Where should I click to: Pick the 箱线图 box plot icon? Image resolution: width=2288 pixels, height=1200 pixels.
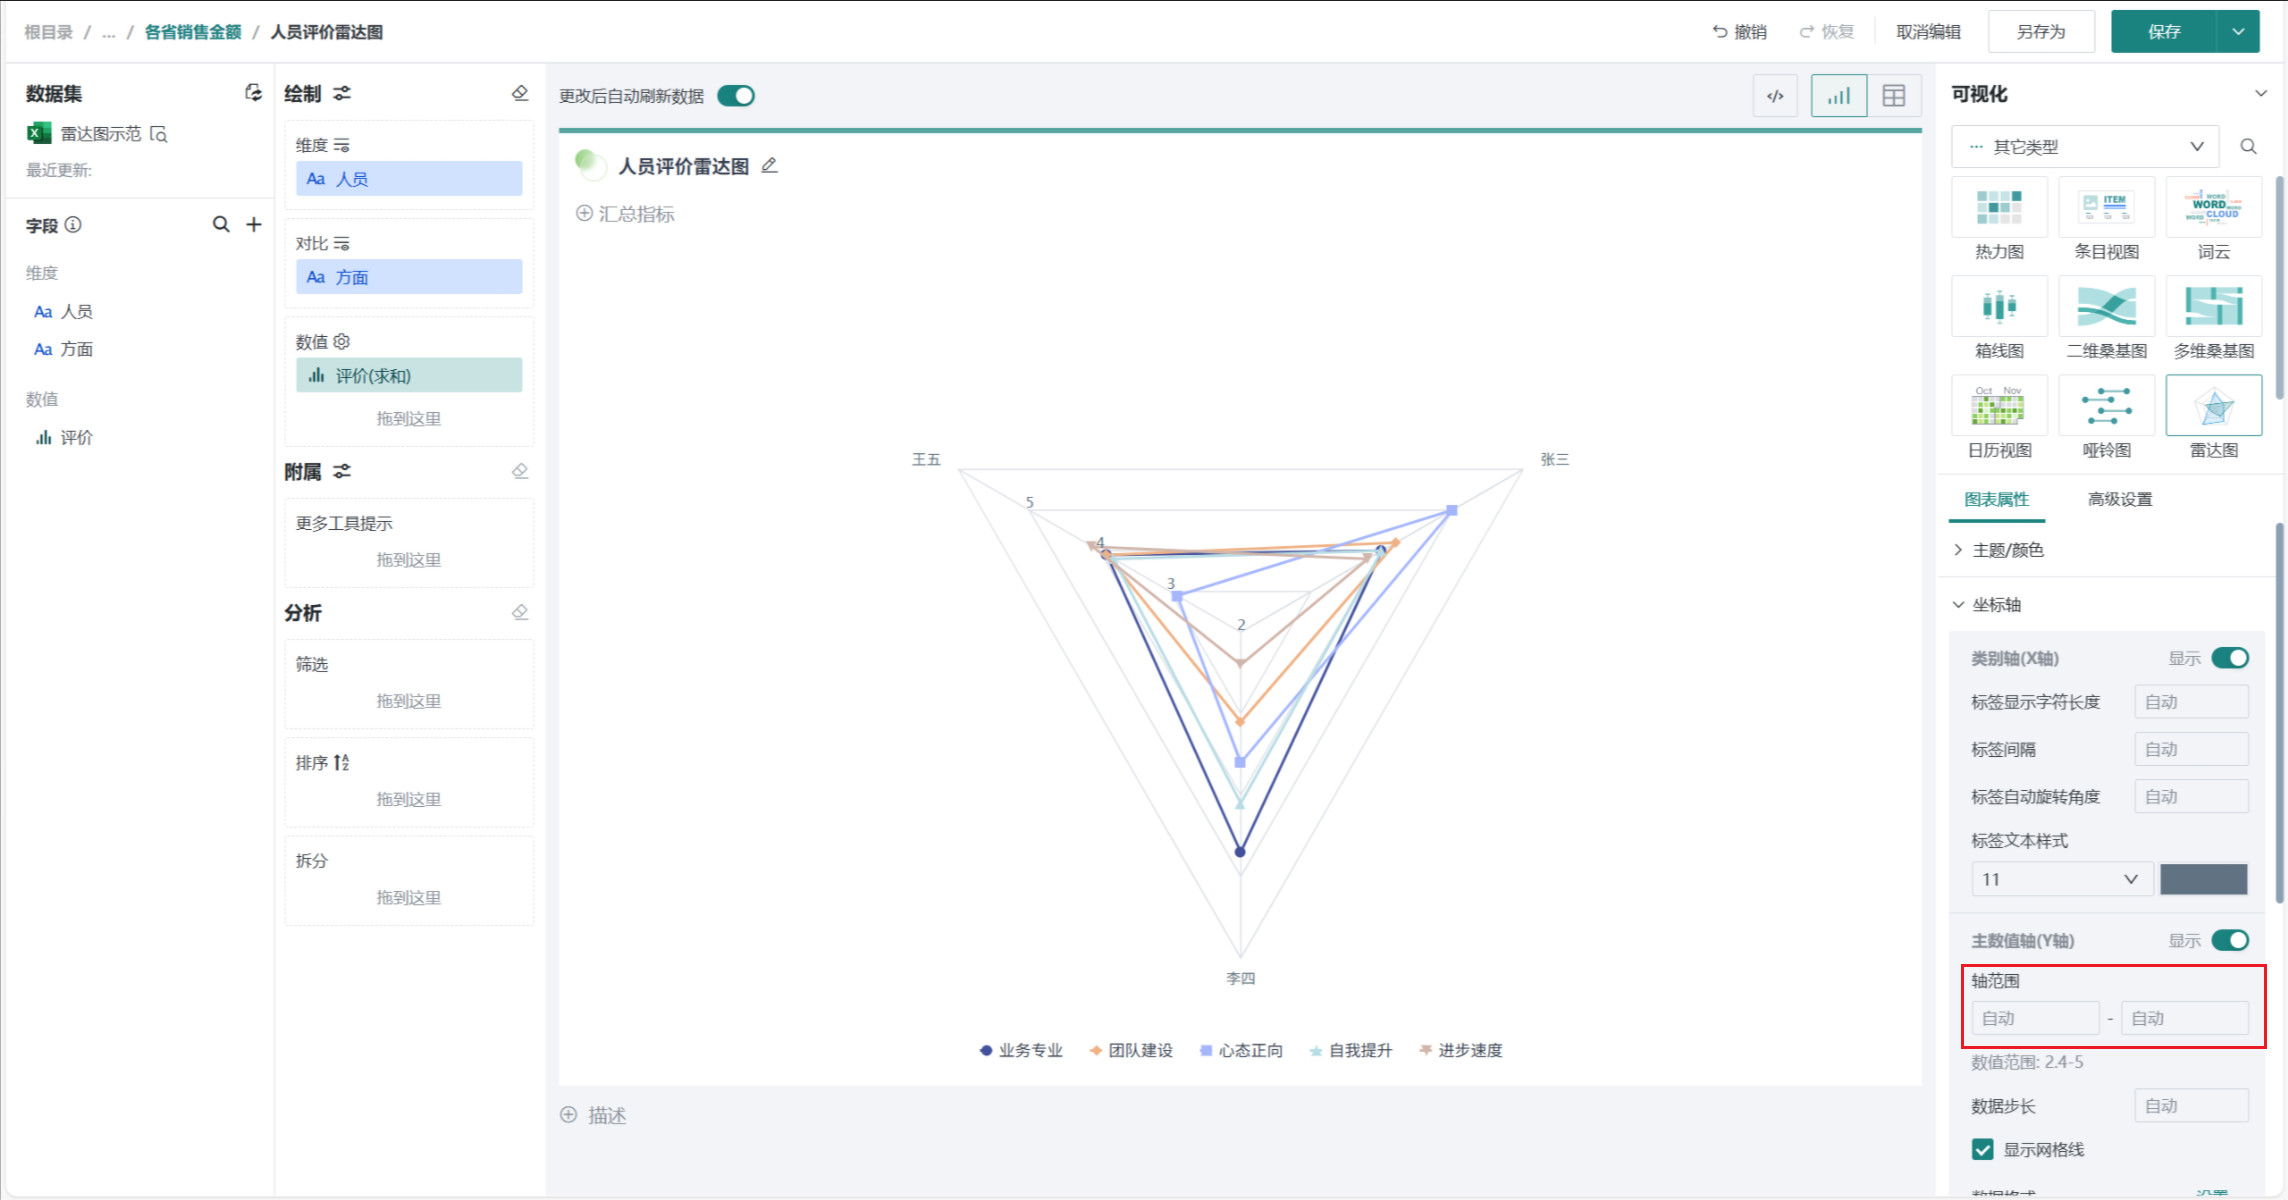click(1999, 306)
